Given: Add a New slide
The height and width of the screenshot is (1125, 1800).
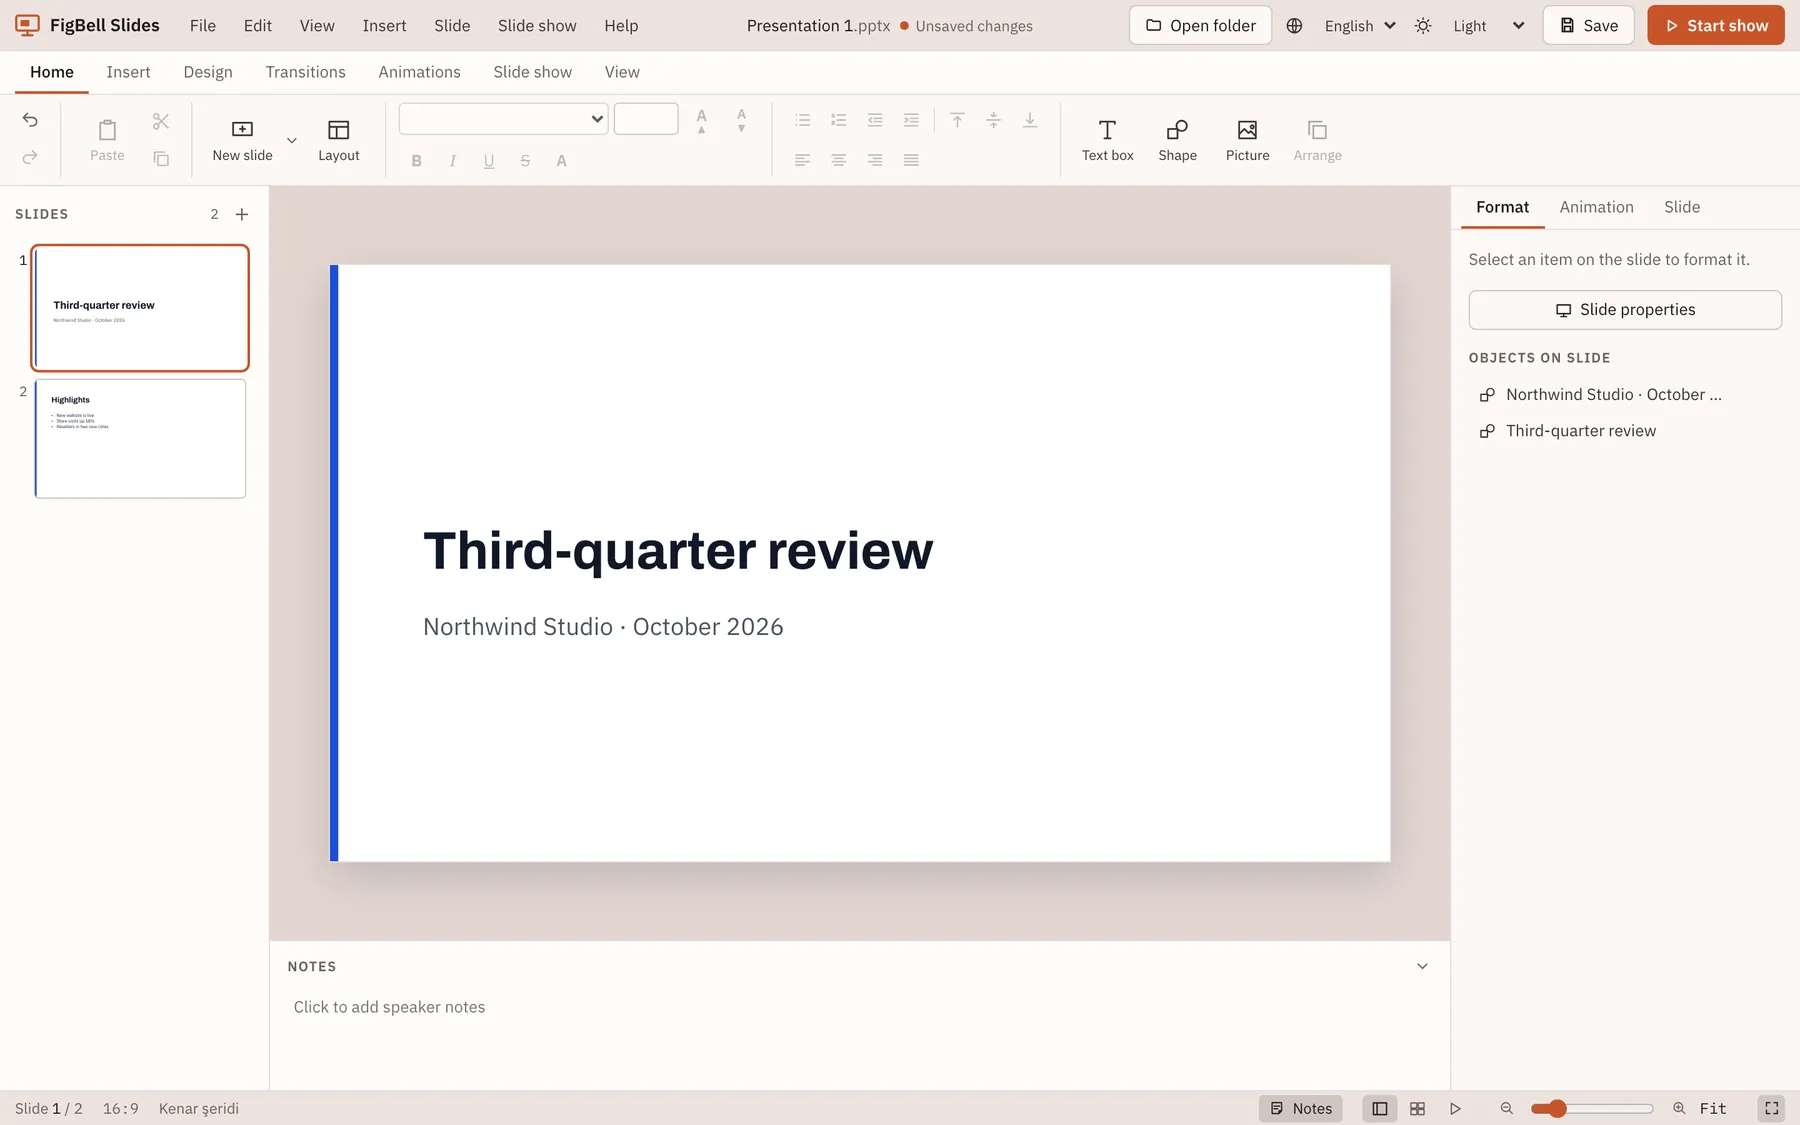Looking at the screenshot, I should 242,140.
